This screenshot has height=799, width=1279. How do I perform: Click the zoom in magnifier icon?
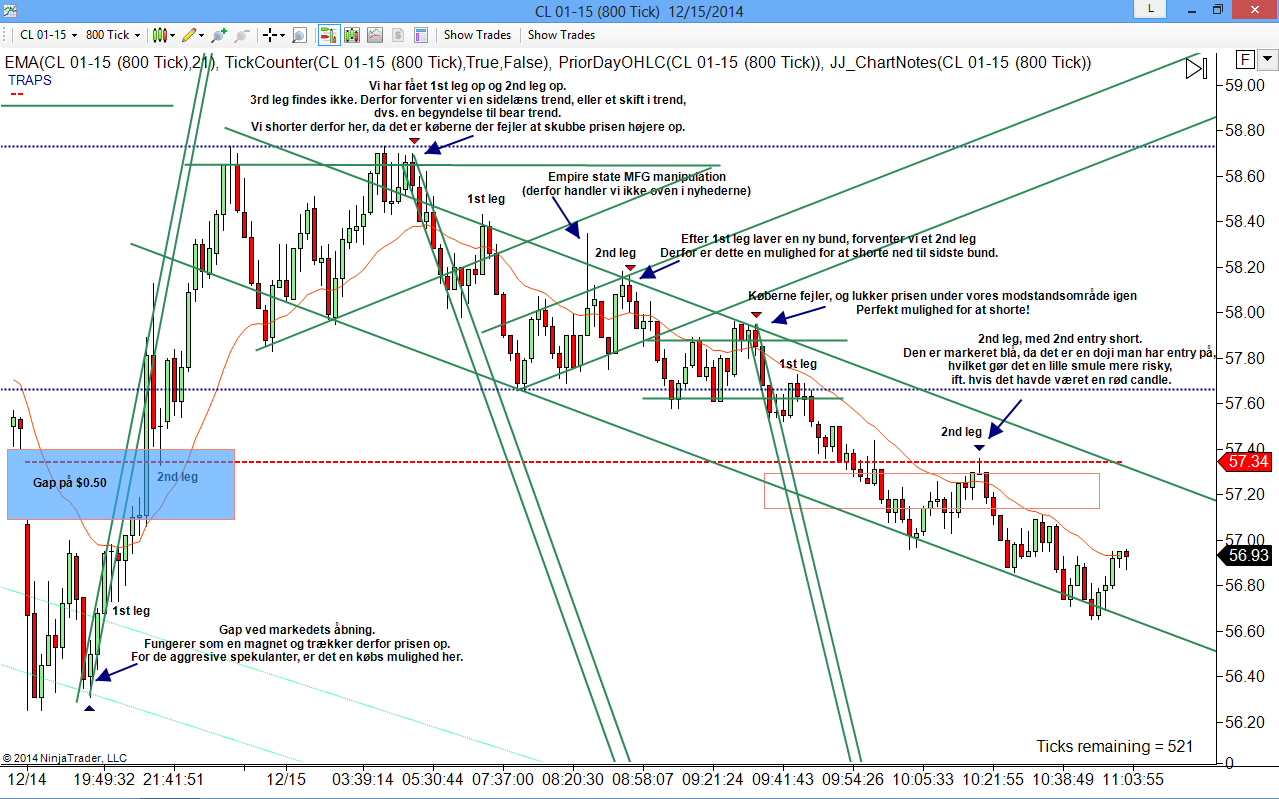coord(218,35)
